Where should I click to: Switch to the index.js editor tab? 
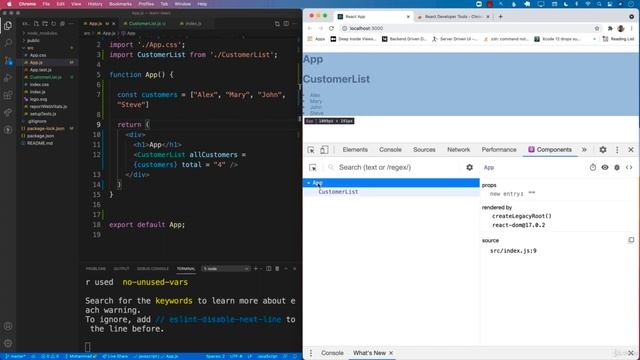coord(193,24)
